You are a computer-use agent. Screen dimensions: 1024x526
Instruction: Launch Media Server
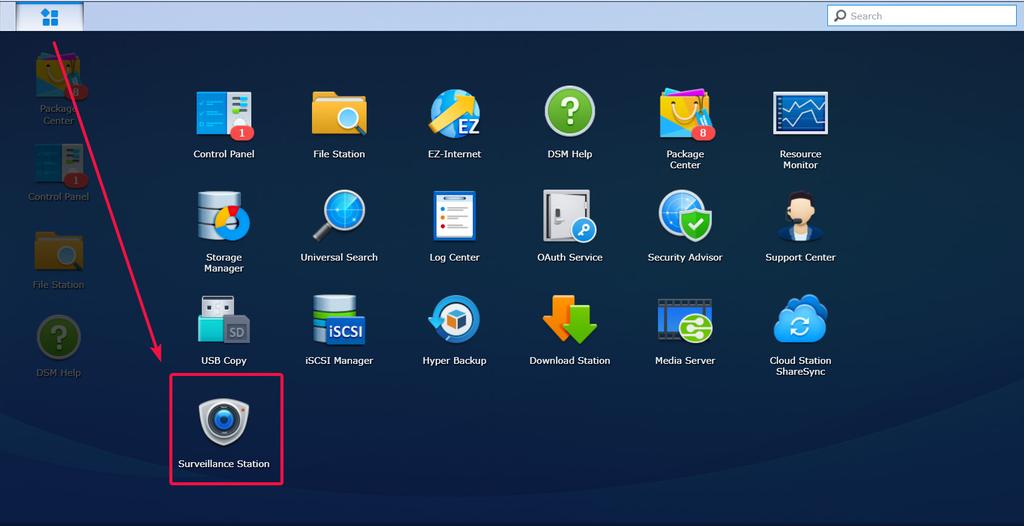(x=685, y=321)
